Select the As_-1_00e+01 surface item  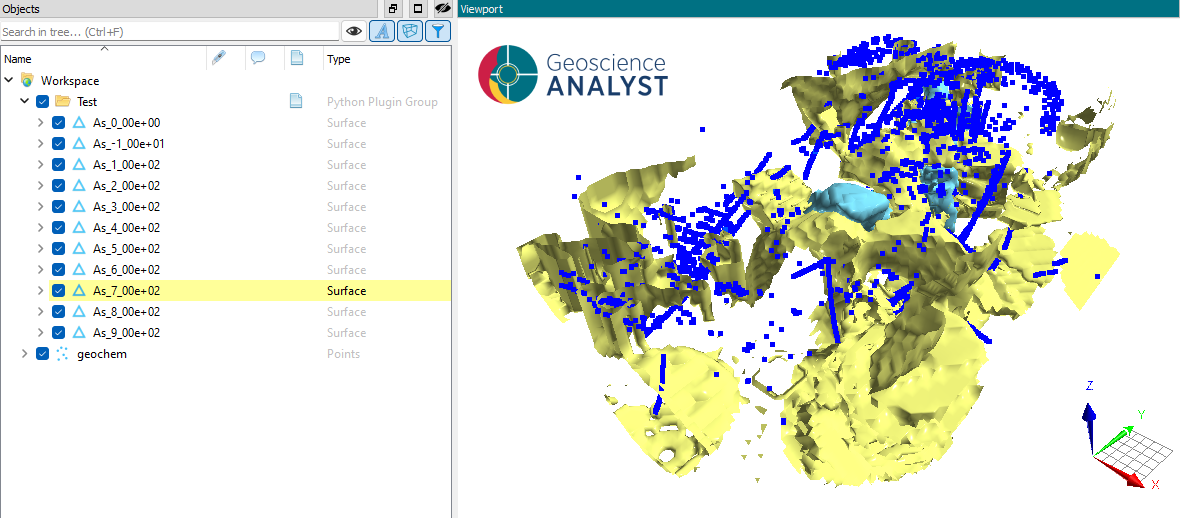tap(129, 144)
